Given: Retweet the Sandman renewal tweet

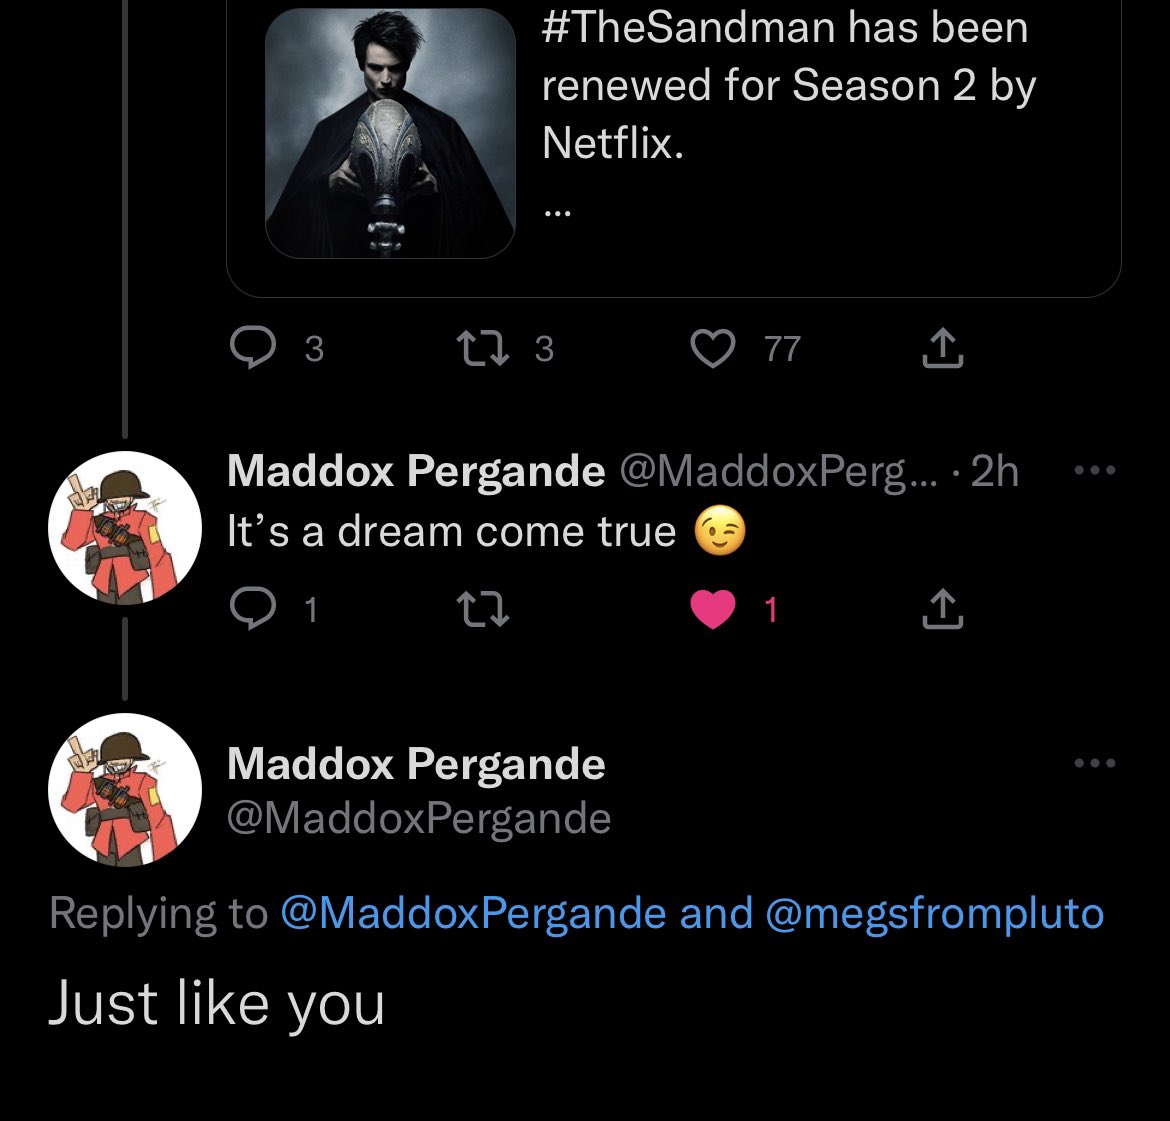Looking at the screenshot, I should (483, 349).
